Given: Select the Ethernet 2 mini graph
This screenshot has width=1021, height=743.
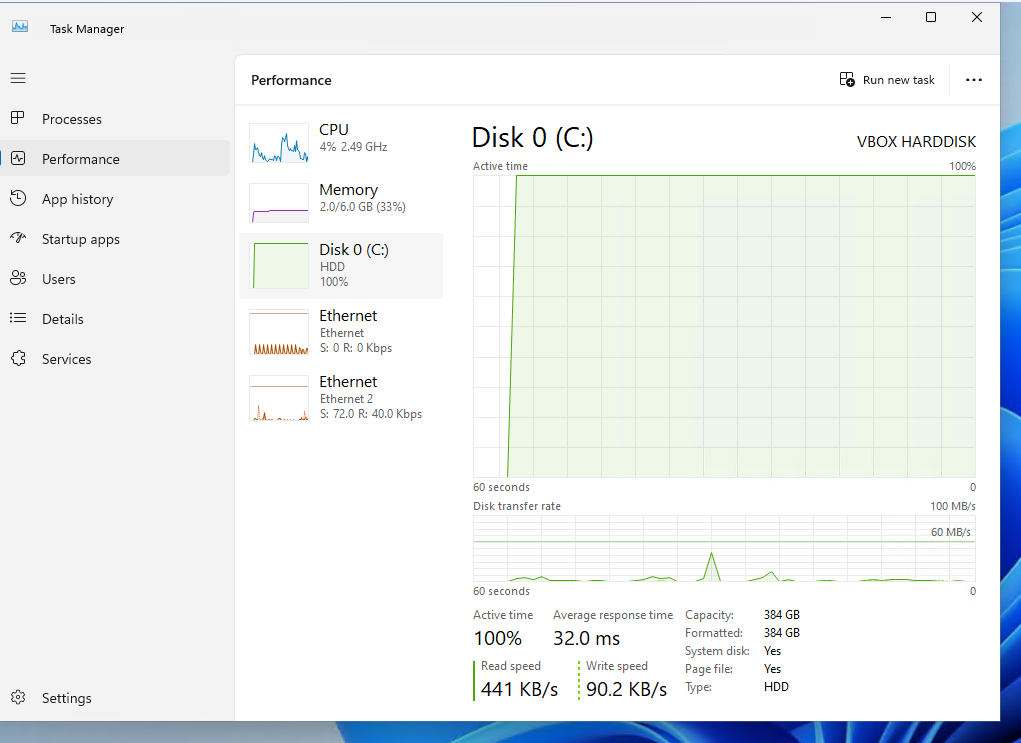Looking at the screenshot, I should pos(279,398).
